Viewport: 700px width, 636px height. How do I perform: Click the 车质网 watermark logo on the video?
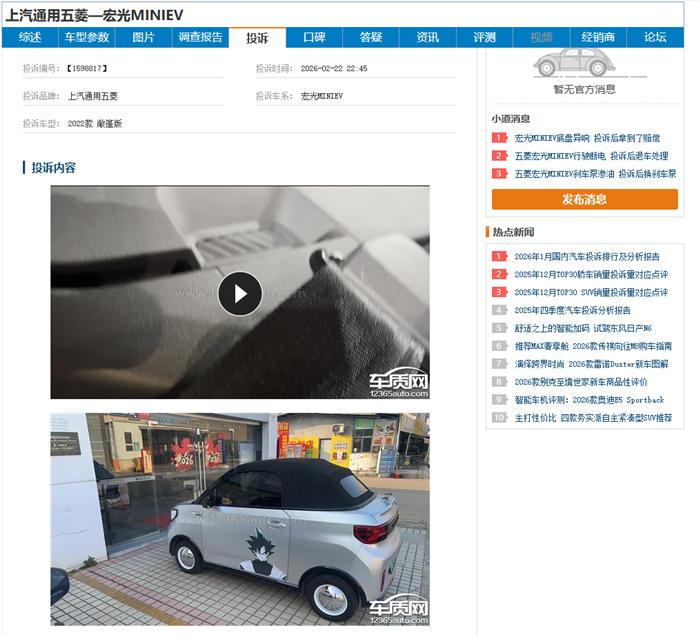[397, 384]
